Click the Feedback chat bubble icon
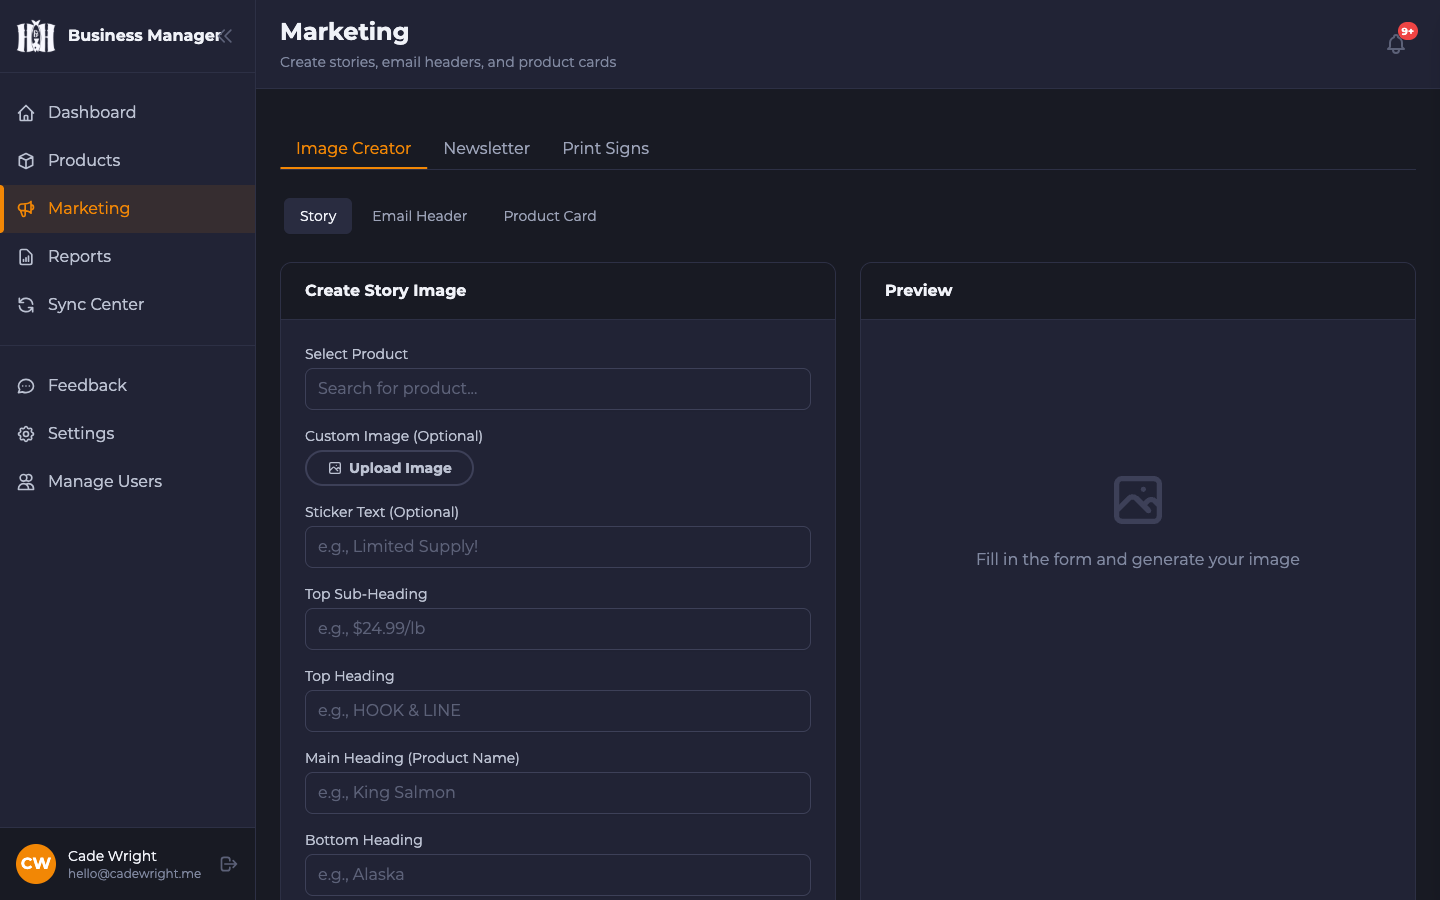Image resolution: width=1440 pixels, height=900 pixels. point(26,386)
